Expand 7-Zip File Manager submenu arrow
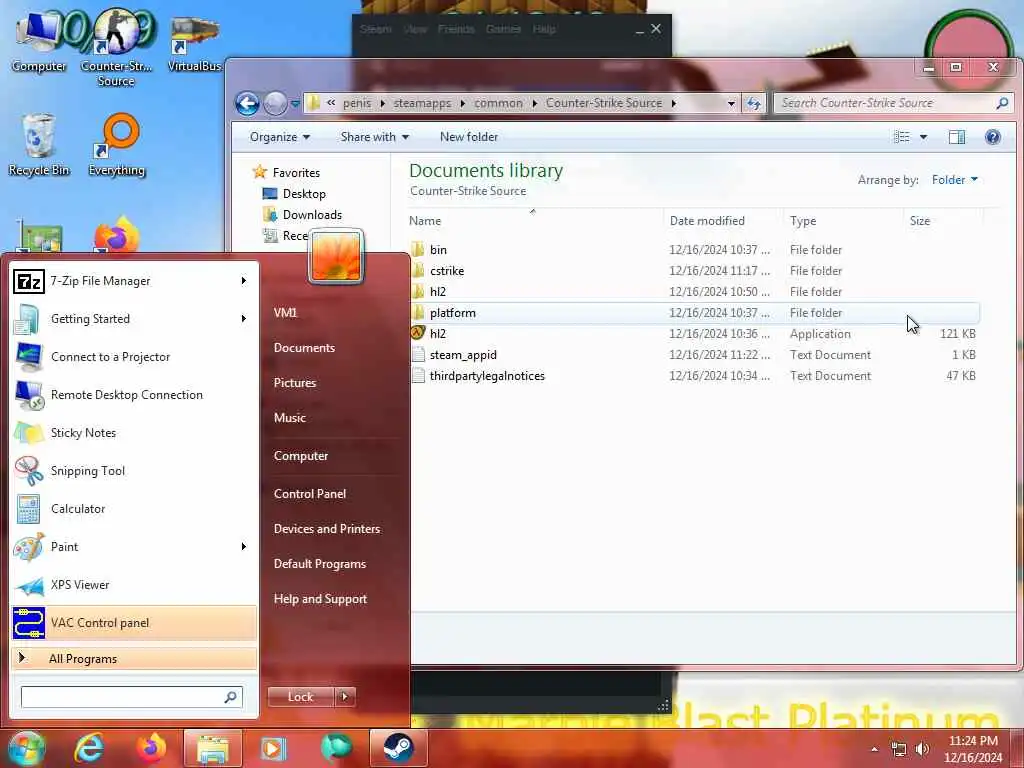Screen dimensions: 1024x768 244,281
